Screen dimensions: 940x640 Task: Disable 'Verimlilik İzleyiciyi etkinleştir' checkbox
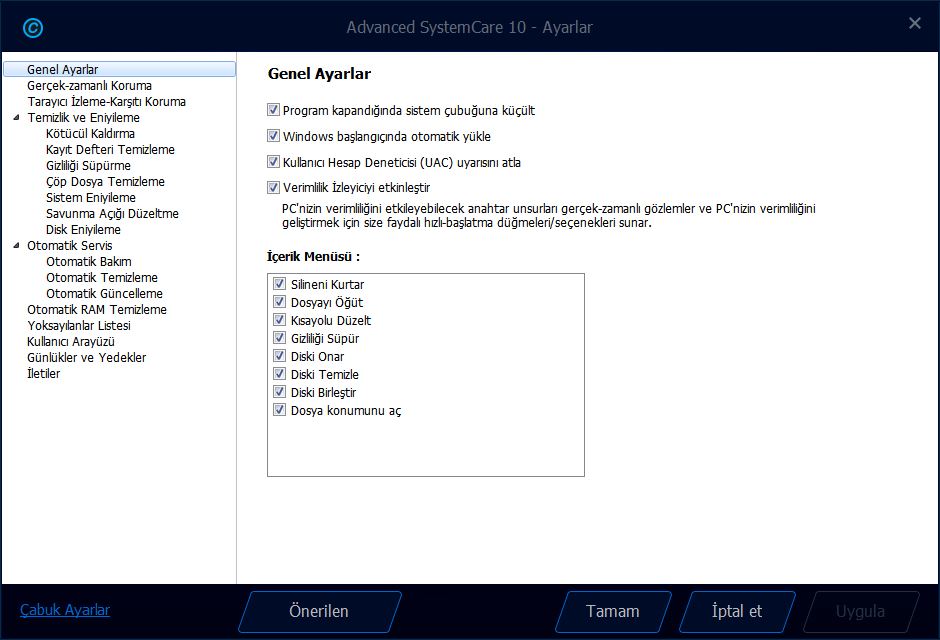pos(273,188)
